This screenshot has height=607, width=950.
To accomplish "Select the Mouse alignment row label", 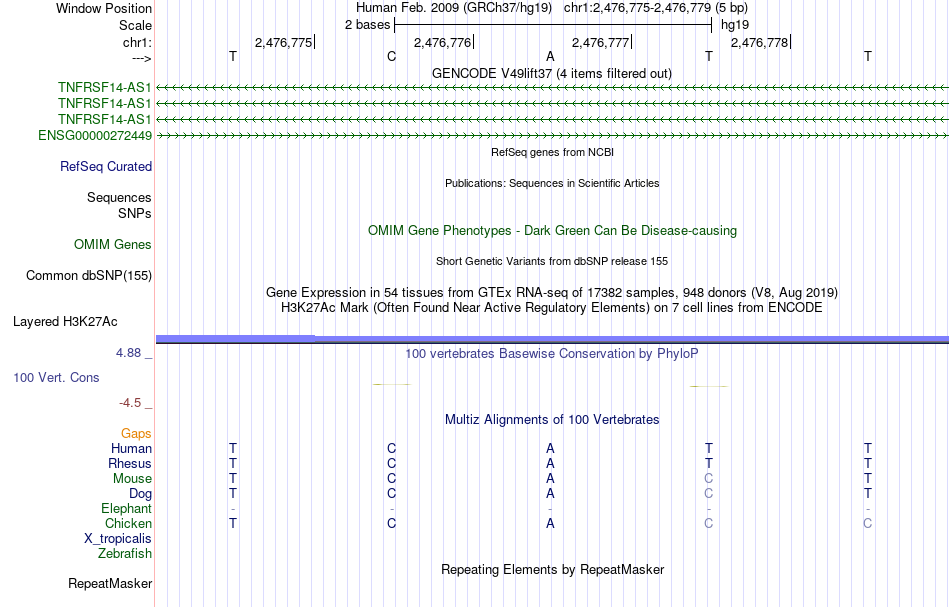I will (132, 479).
